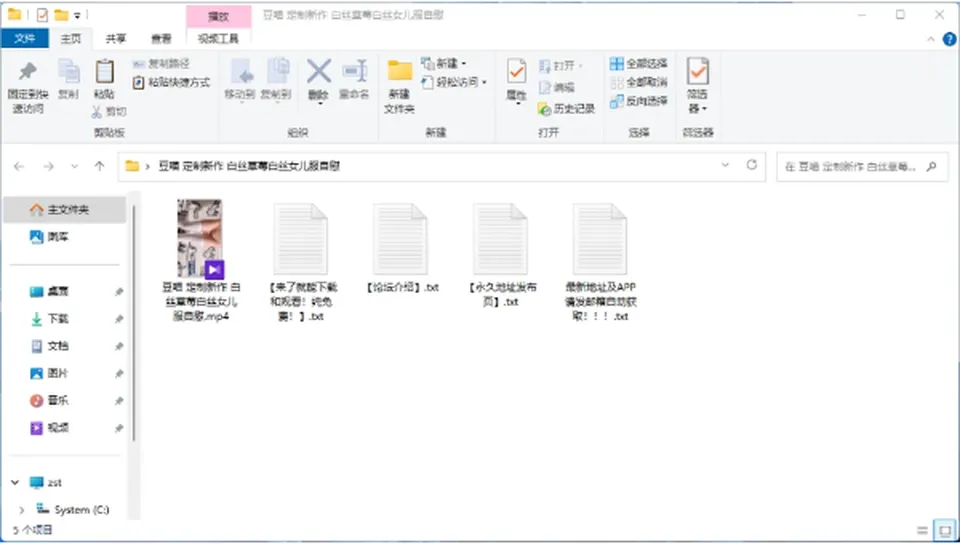This screenshot has height=544, width=960.
Task: Switch to the Video Tools ribbon tab
Action: (x=218, y=39)
